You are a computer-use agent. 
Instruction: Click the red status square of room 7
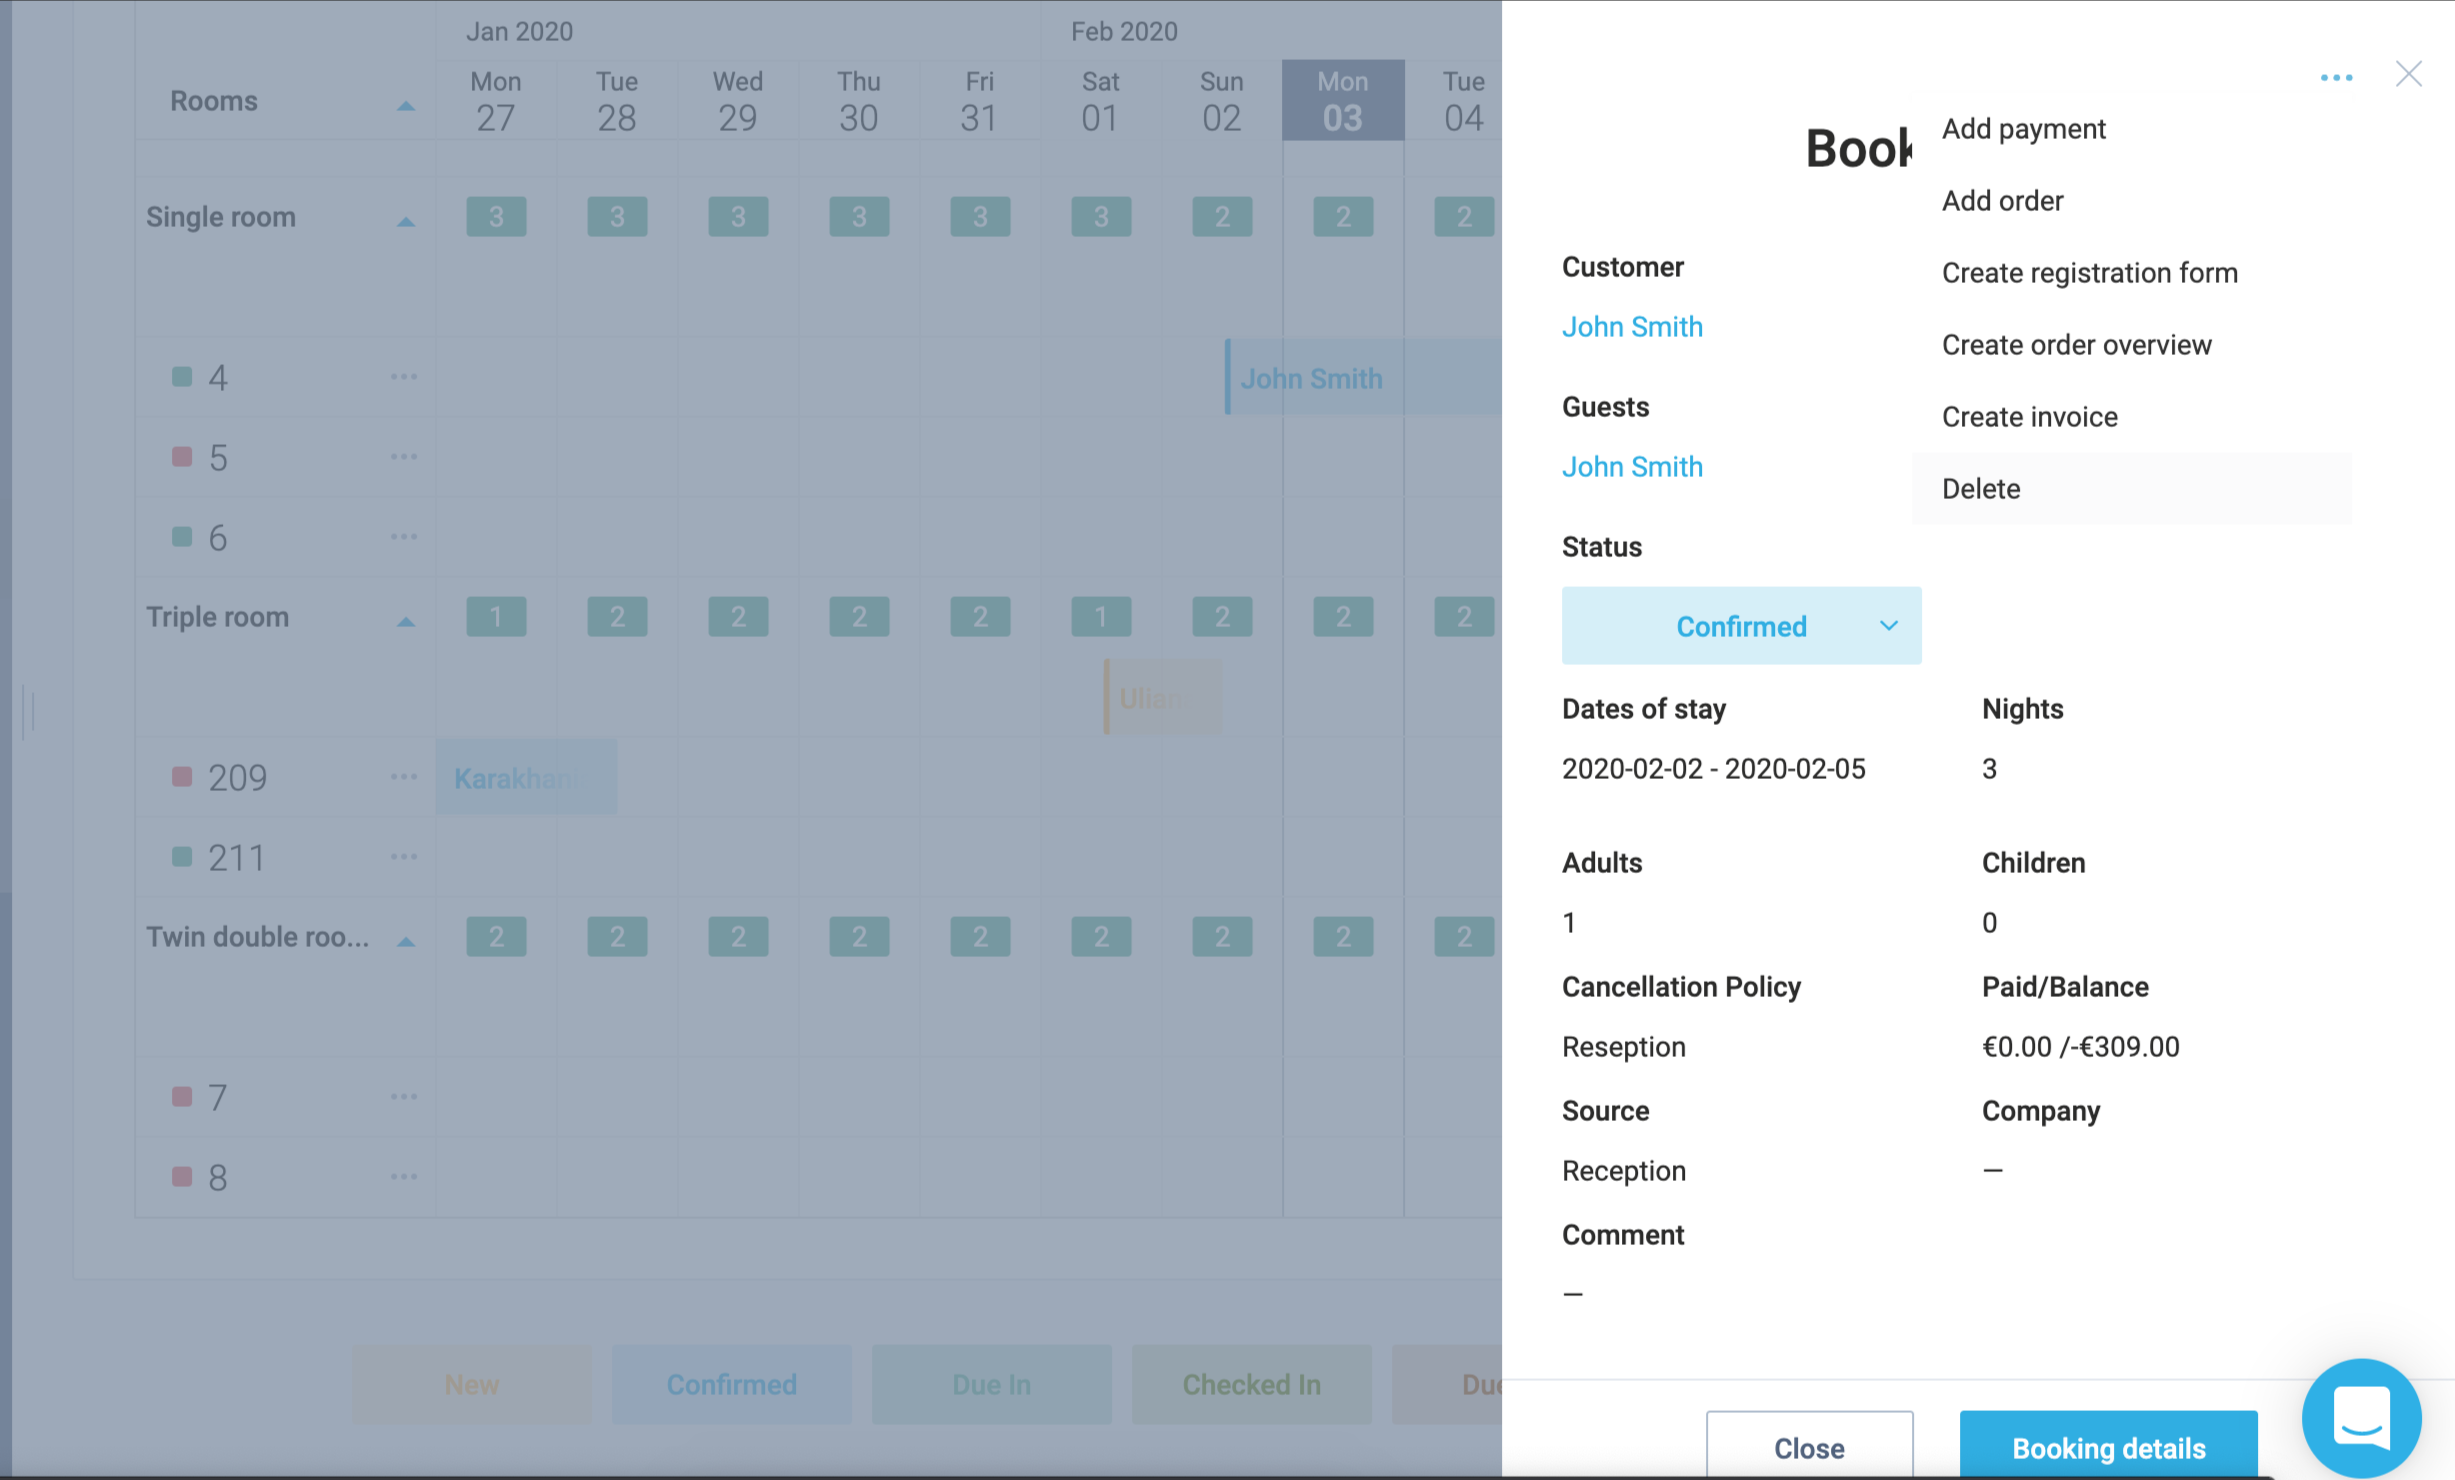[182, 1096]
